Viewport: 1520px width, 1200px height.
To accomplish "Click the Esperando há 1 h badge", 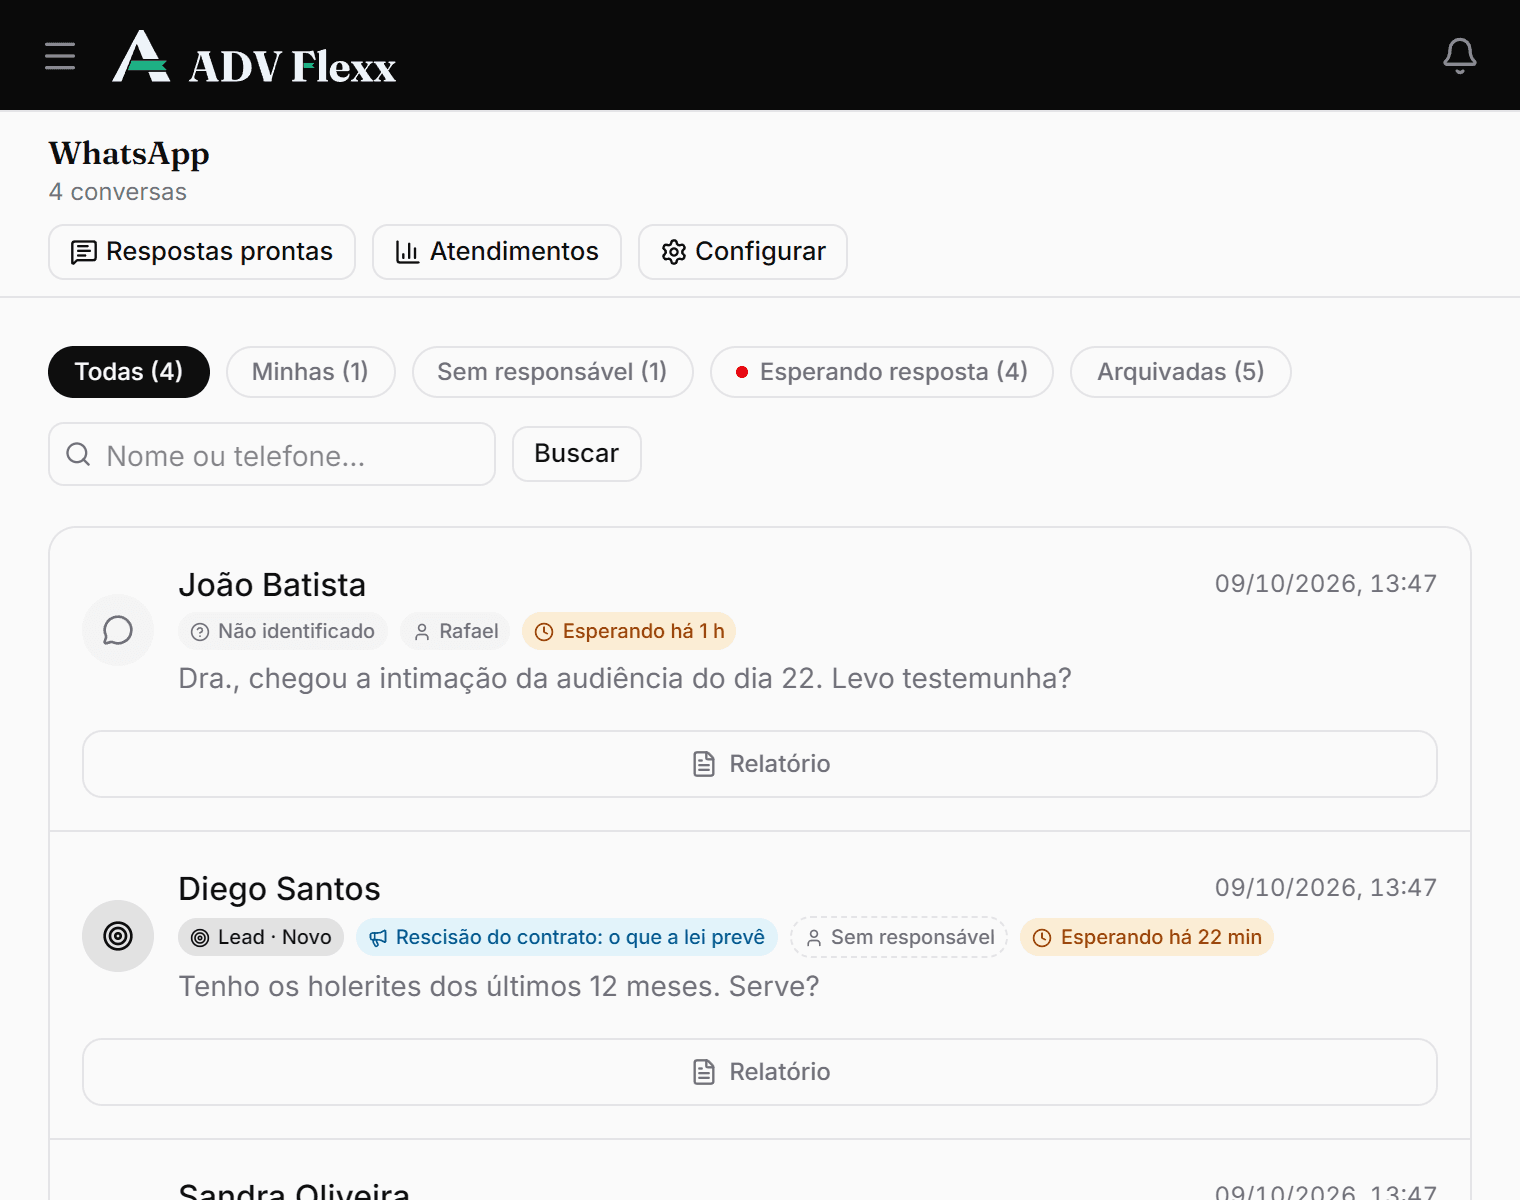I will (x=629, y=631).
